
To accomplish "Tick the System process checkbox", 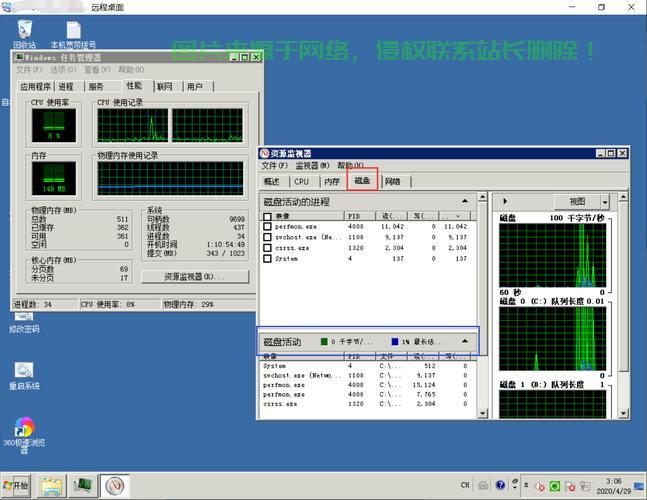I will pyautogui.click(x=267, y=259).
